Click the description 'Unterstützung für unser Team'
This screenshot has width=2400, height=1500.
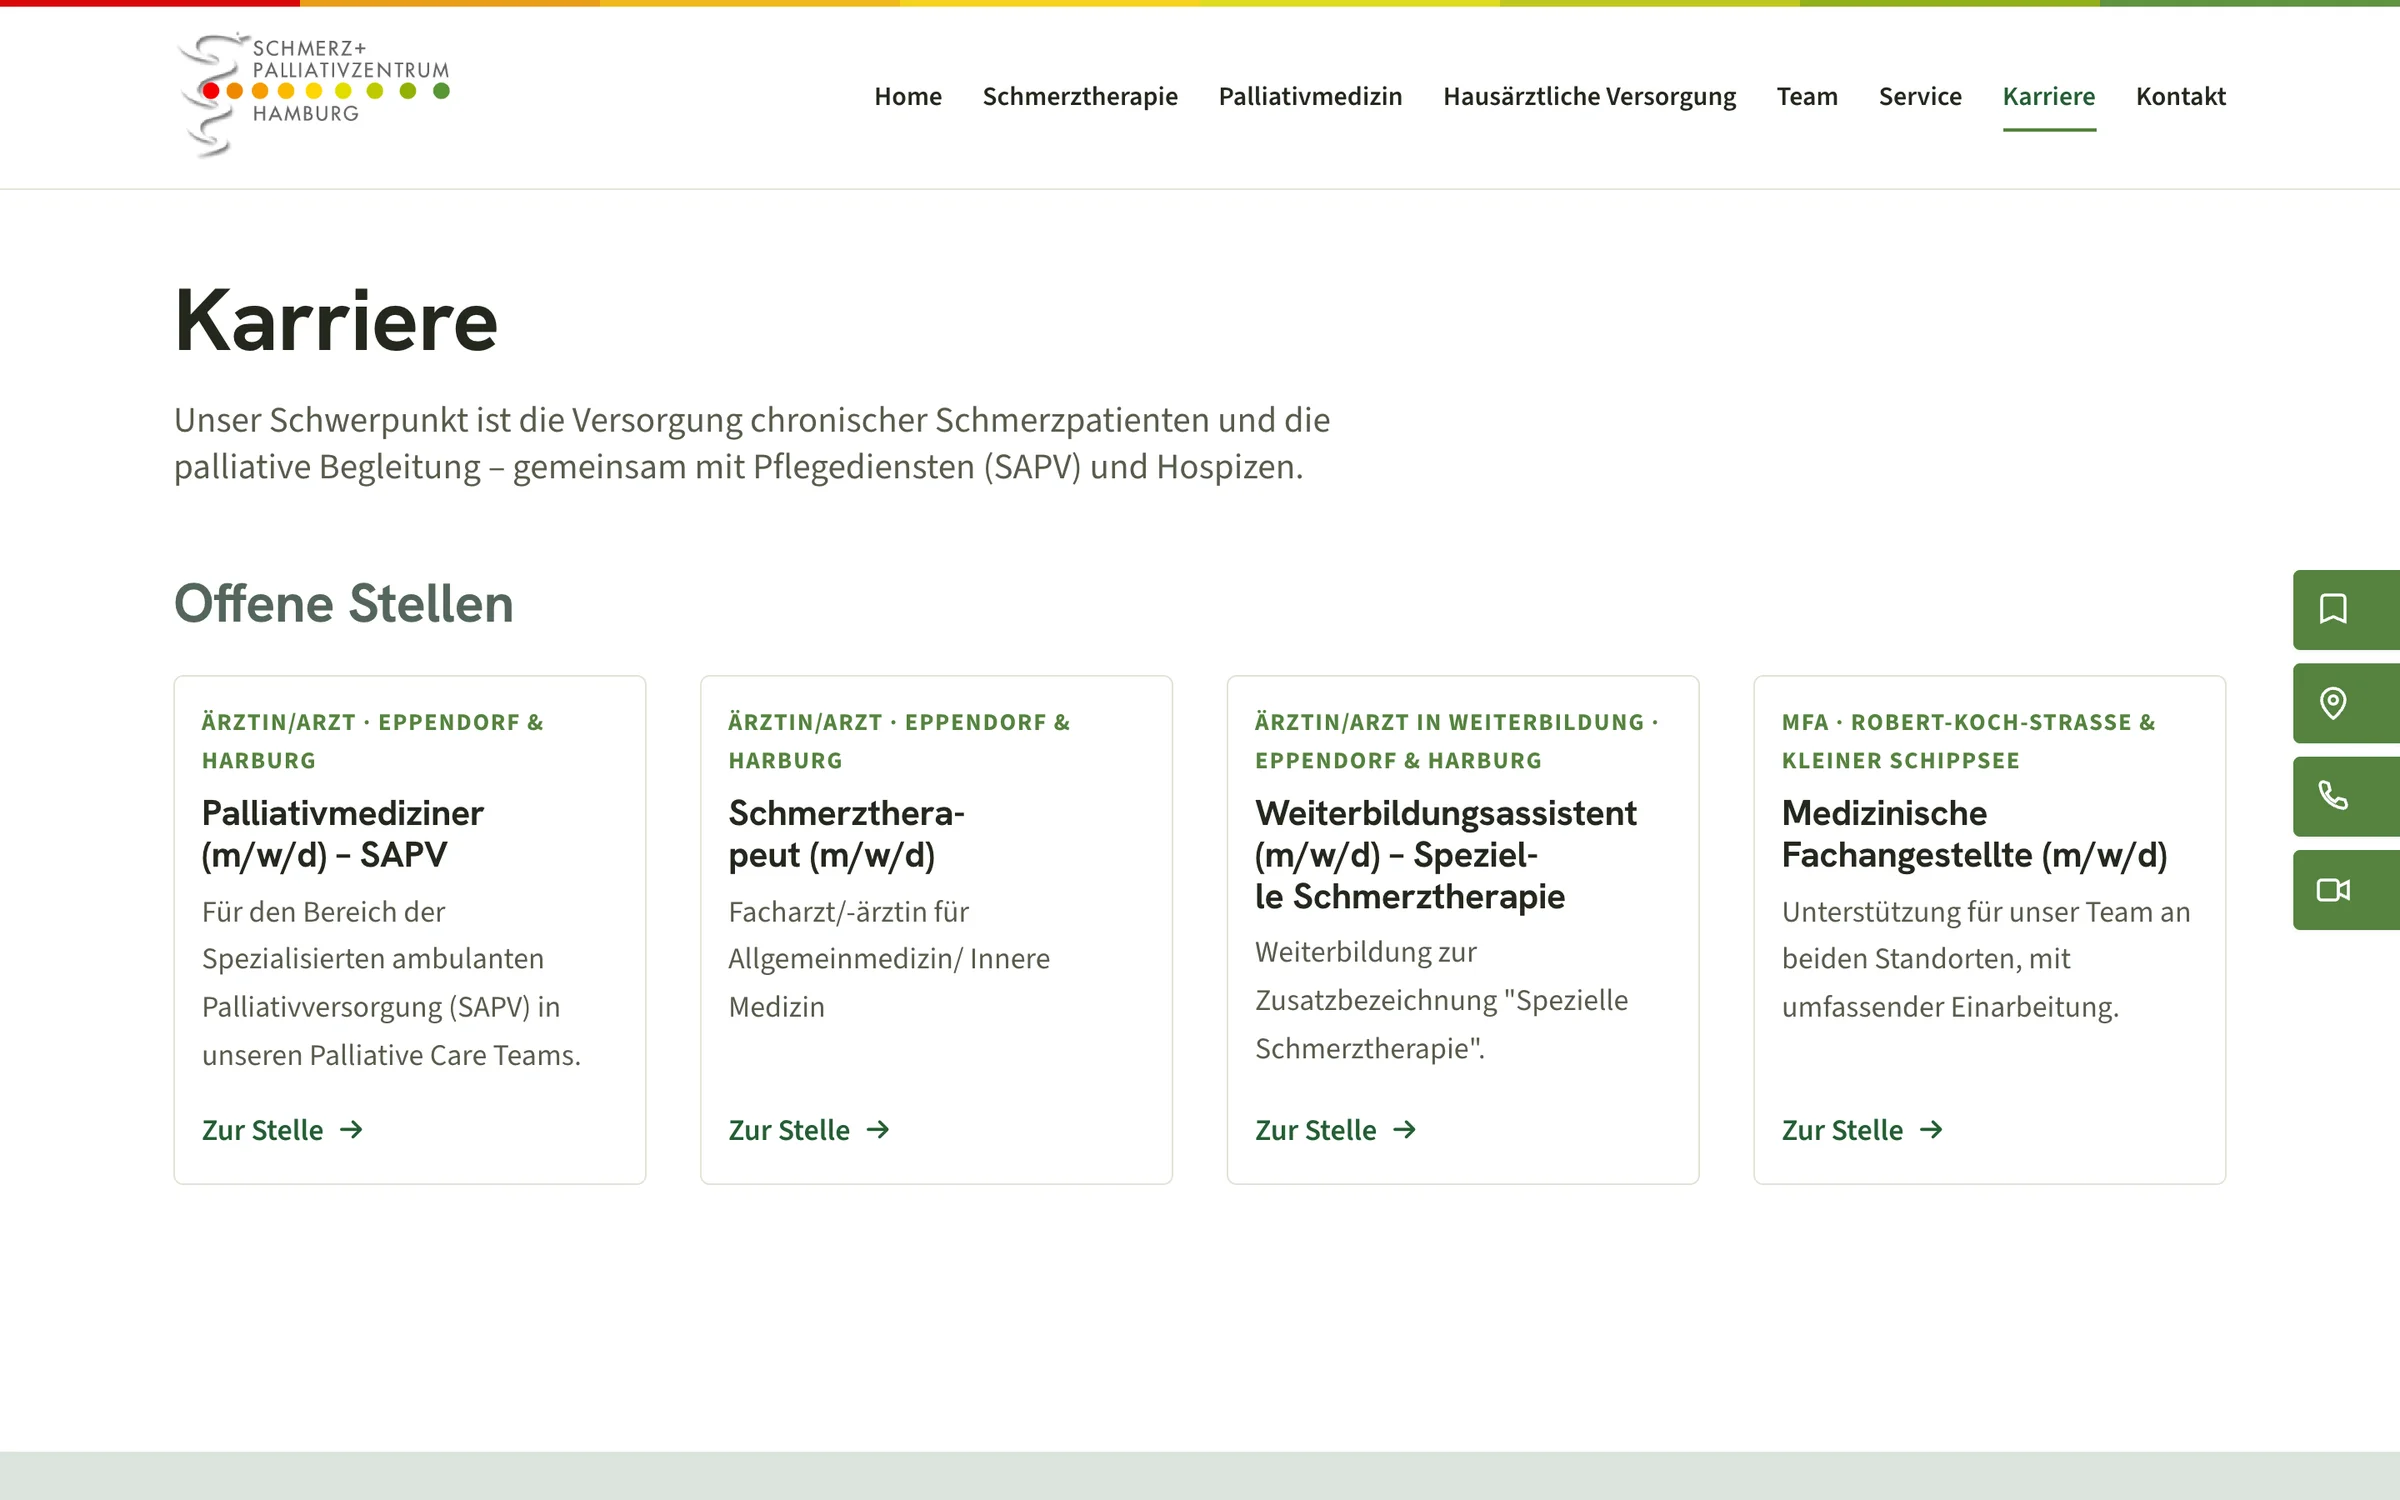pos(1986,959)
